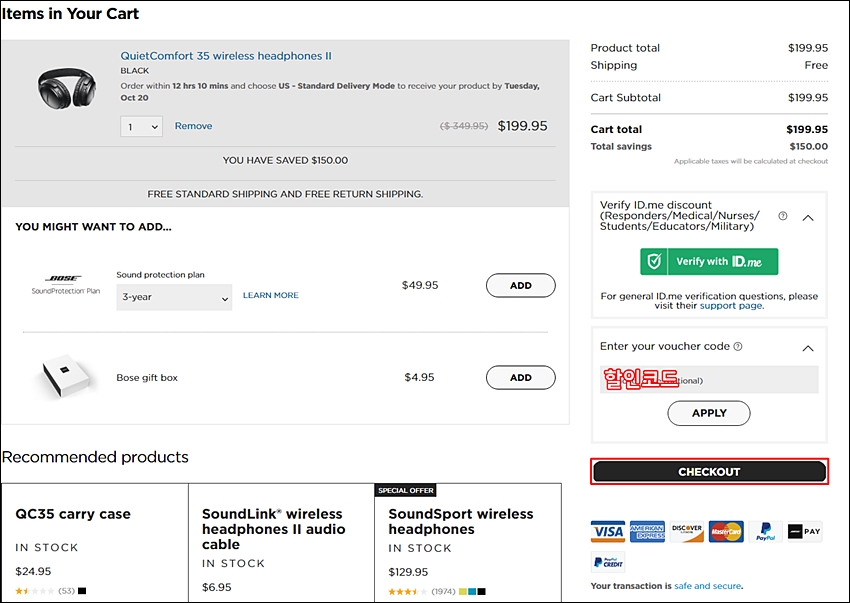Click the QC35 carry case star rating
Viewport: 850px width, 603px height.
(35, 591)
